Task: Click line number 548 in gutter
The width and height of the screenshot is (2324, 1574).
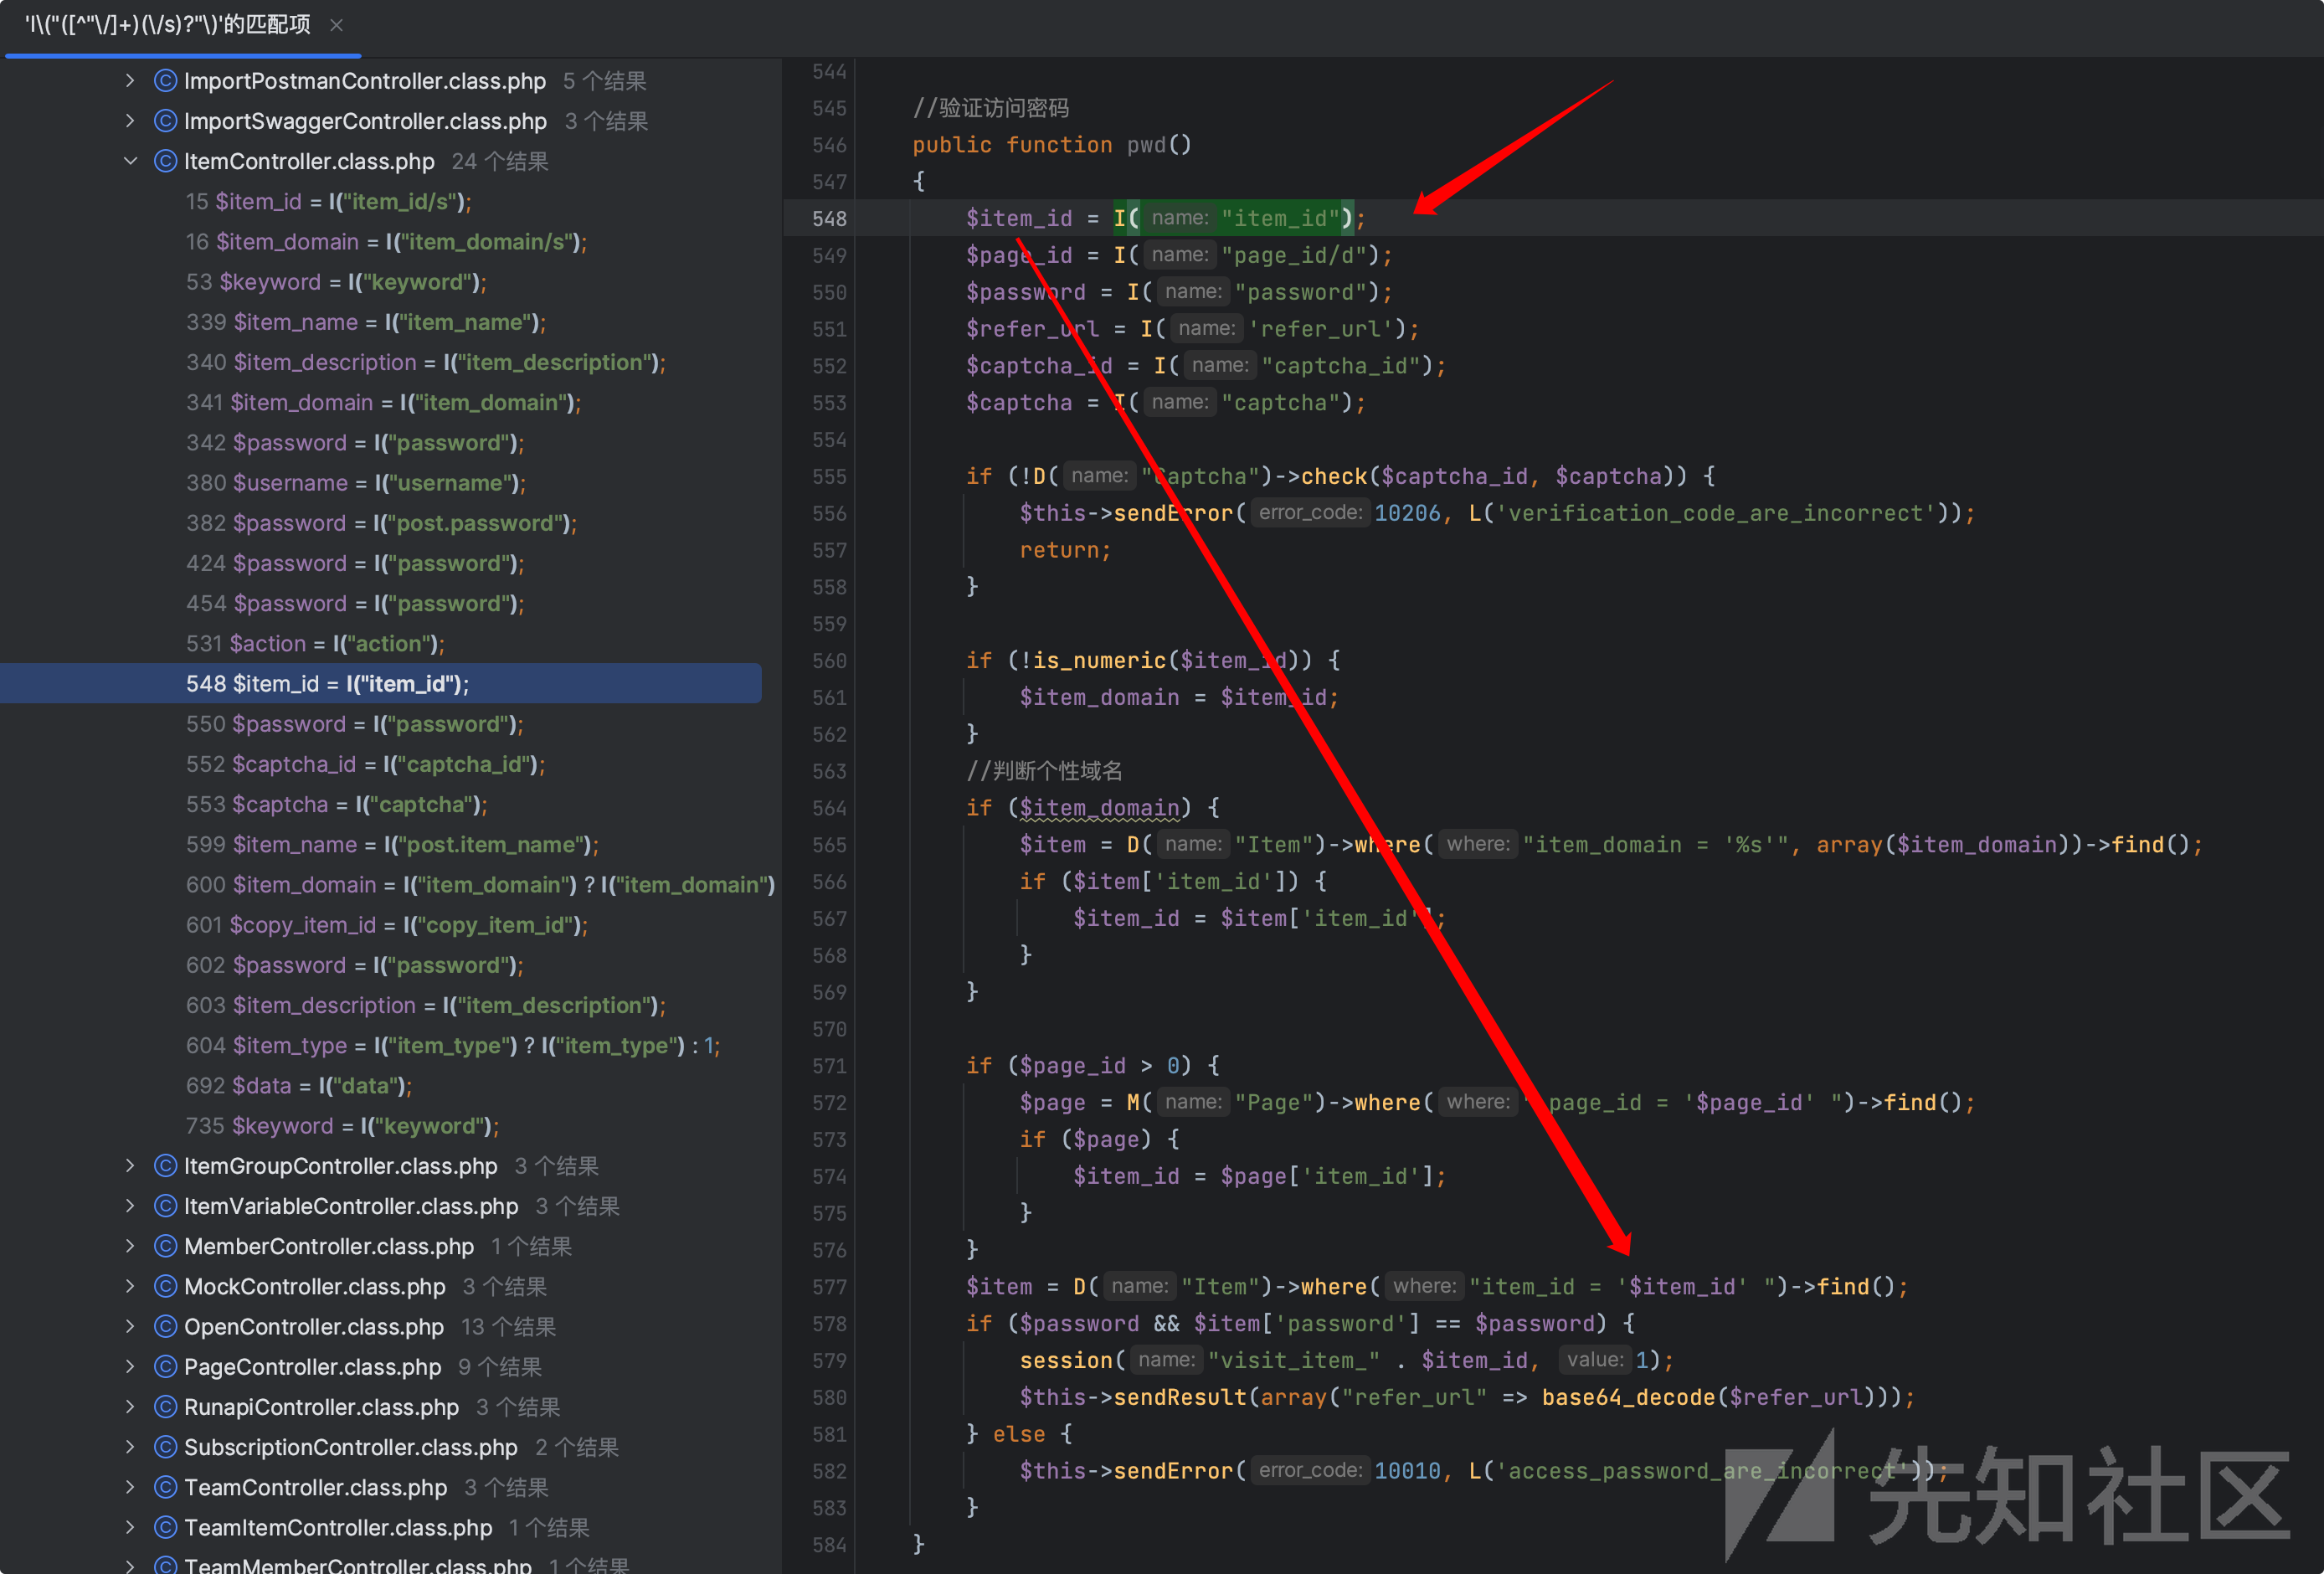Action: [x=829, y=218]
